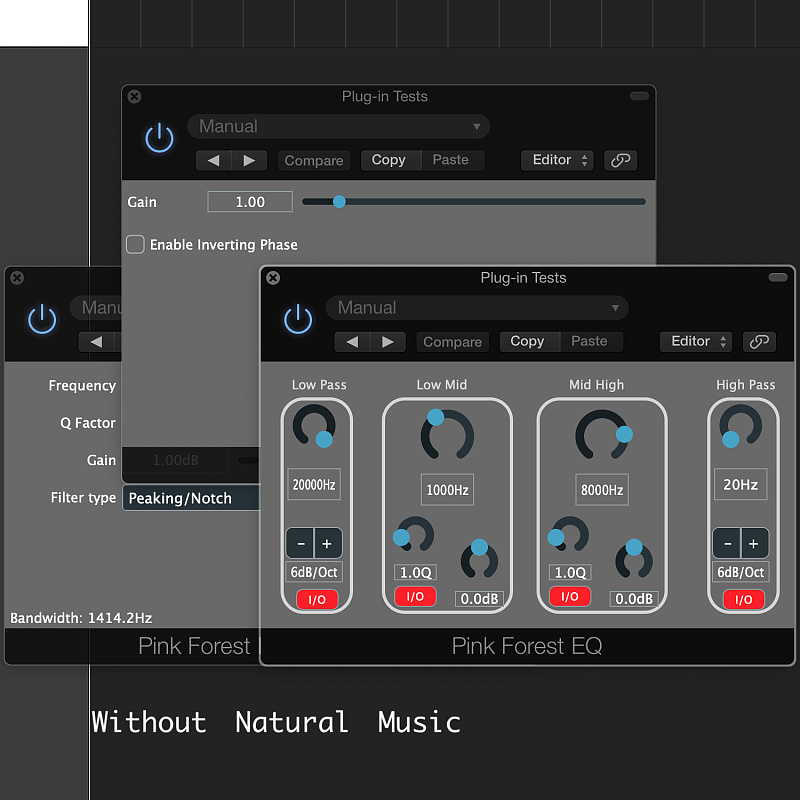800x800 pixels.
Task: Open Manual preset dropdown in left filter window
Action: tap(96, 308)
